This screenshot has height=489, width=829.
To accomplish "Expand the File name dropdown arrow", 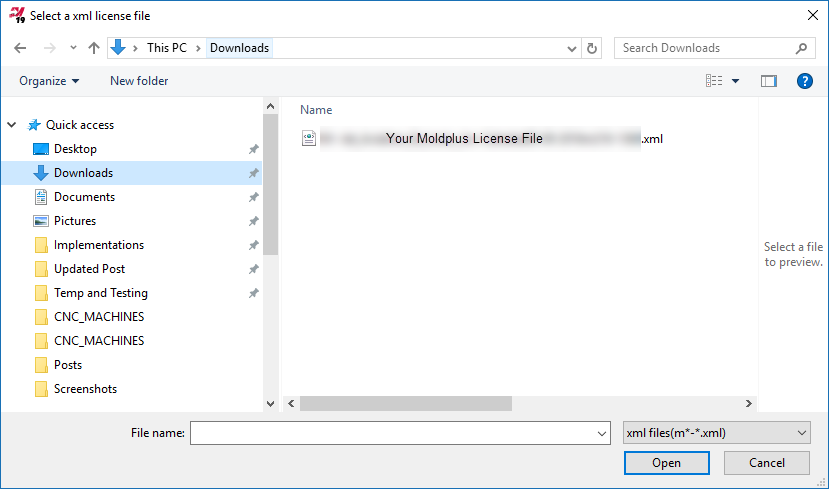I will 602,433.
